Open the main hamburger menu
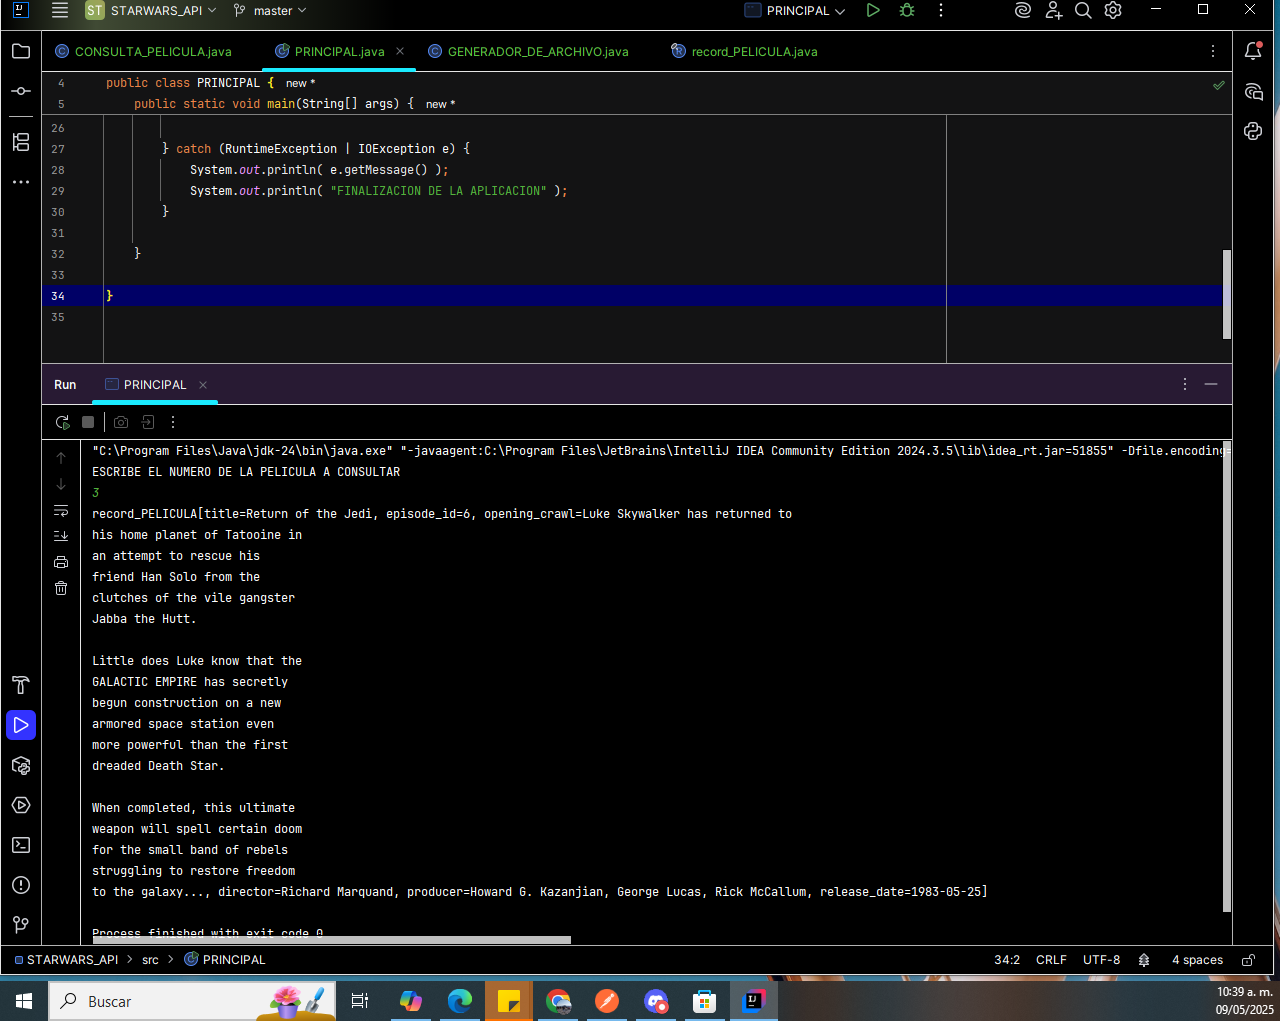Screen dimensions: 1280x1021 click(60, 10)
